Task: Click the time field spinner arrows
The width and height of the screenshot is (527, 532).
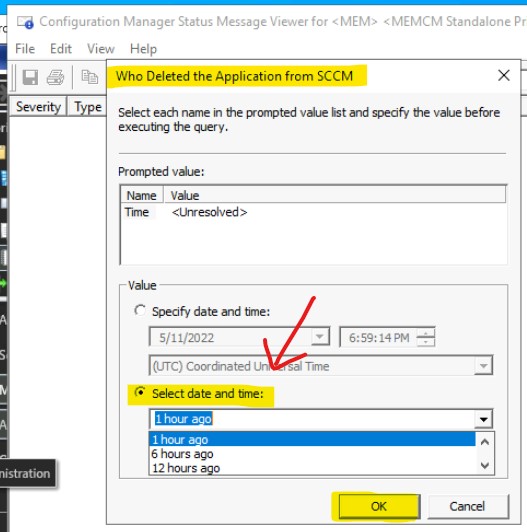Action: tap(426, 337)
